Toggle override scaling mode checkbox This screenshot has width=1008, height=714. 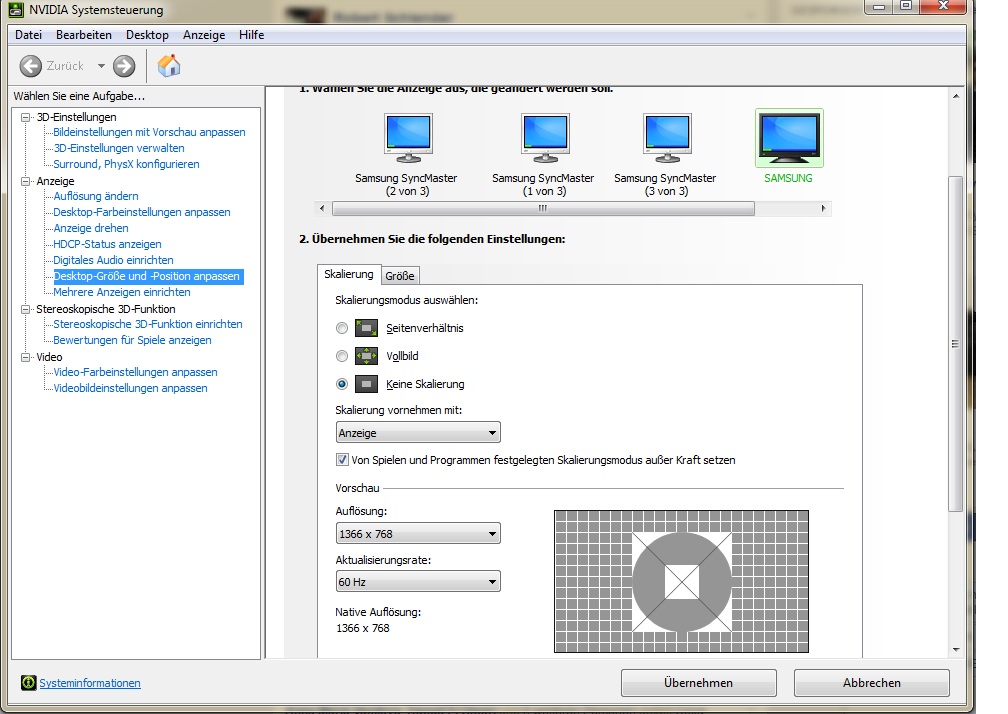pos(342,460)
